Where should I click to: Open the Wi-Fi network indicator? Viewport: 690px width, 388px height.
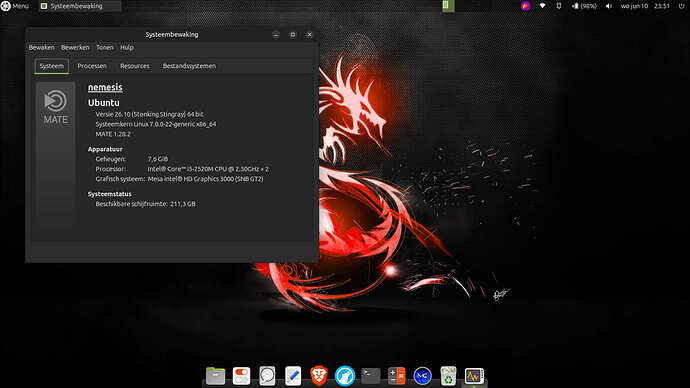(542, 6)
